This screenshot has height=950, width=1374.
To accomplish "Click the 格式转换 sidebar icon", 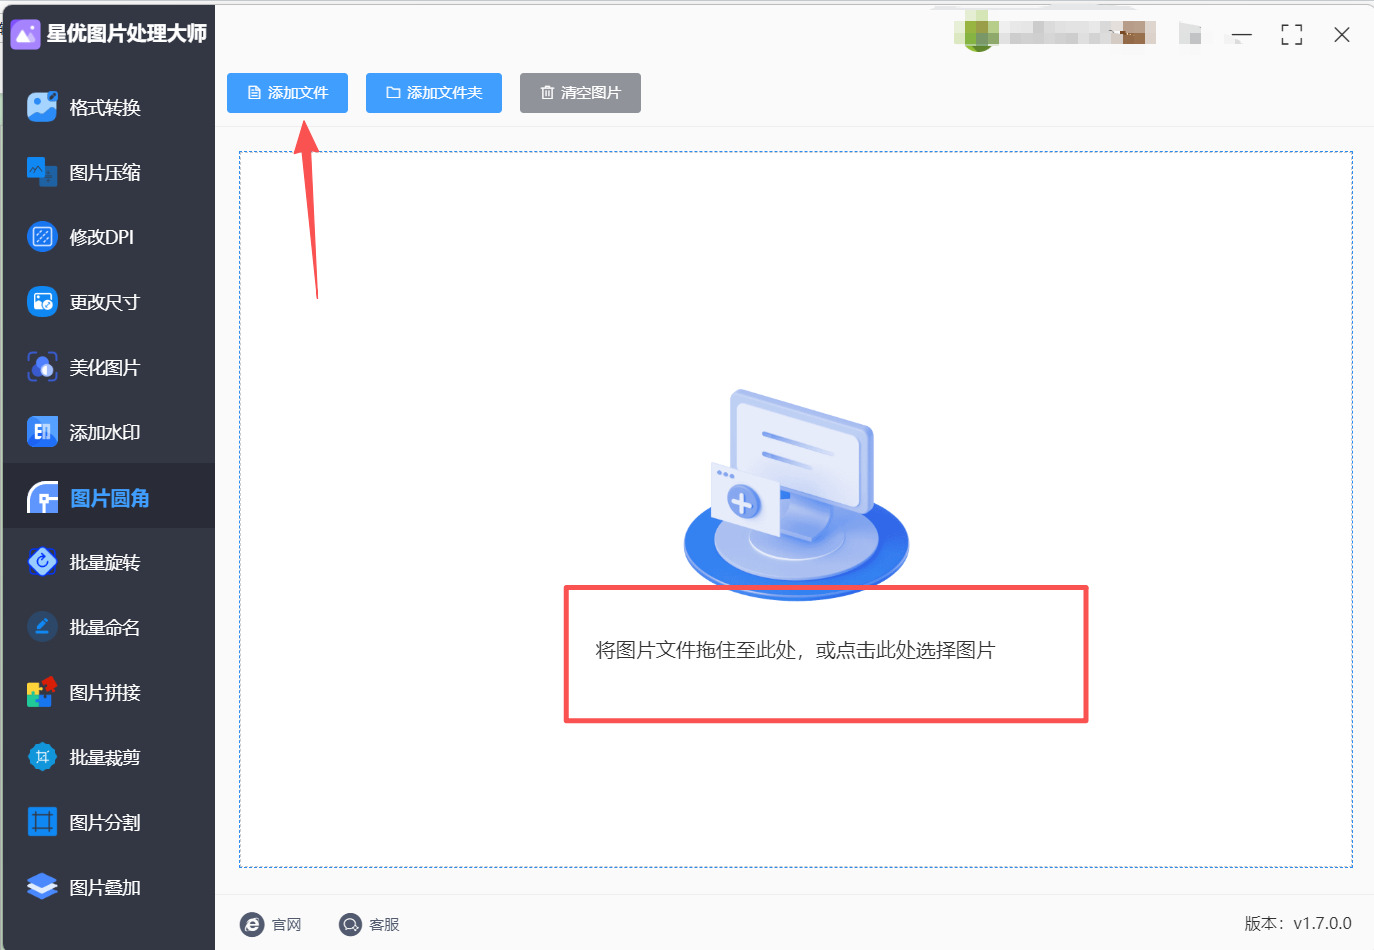I will click(x=42, y=107).
